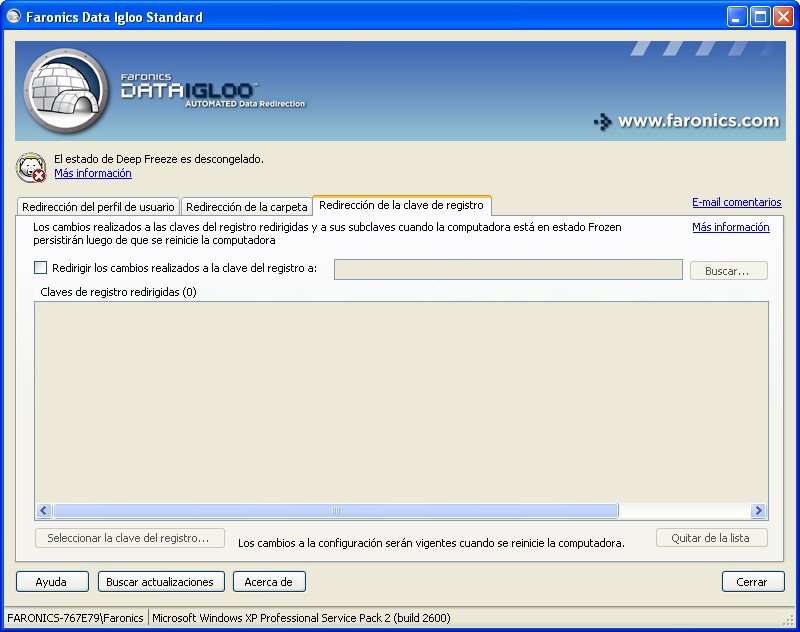Open Más información link under Deep Freeze status

pyautogui.click(x=93, y=173)
